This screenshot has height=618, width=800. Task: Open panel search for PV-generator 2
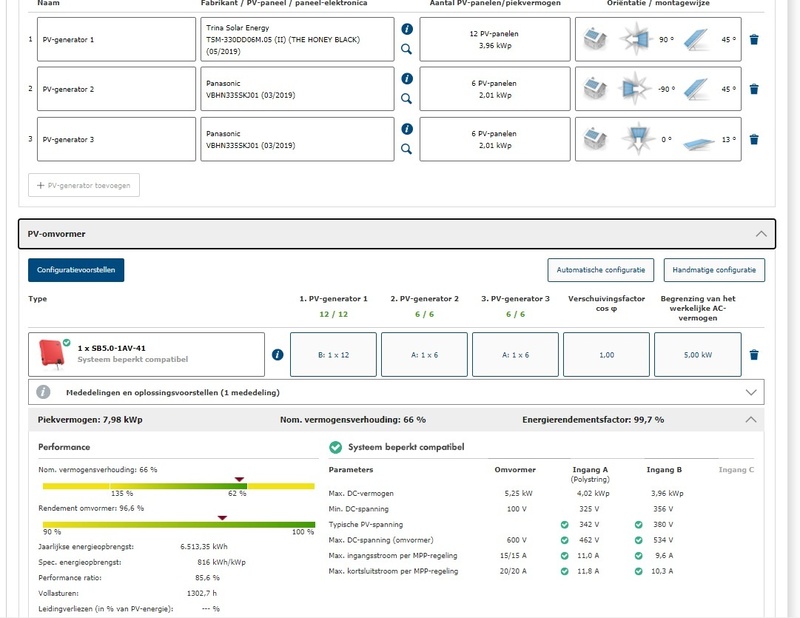[x=406, y=99]
